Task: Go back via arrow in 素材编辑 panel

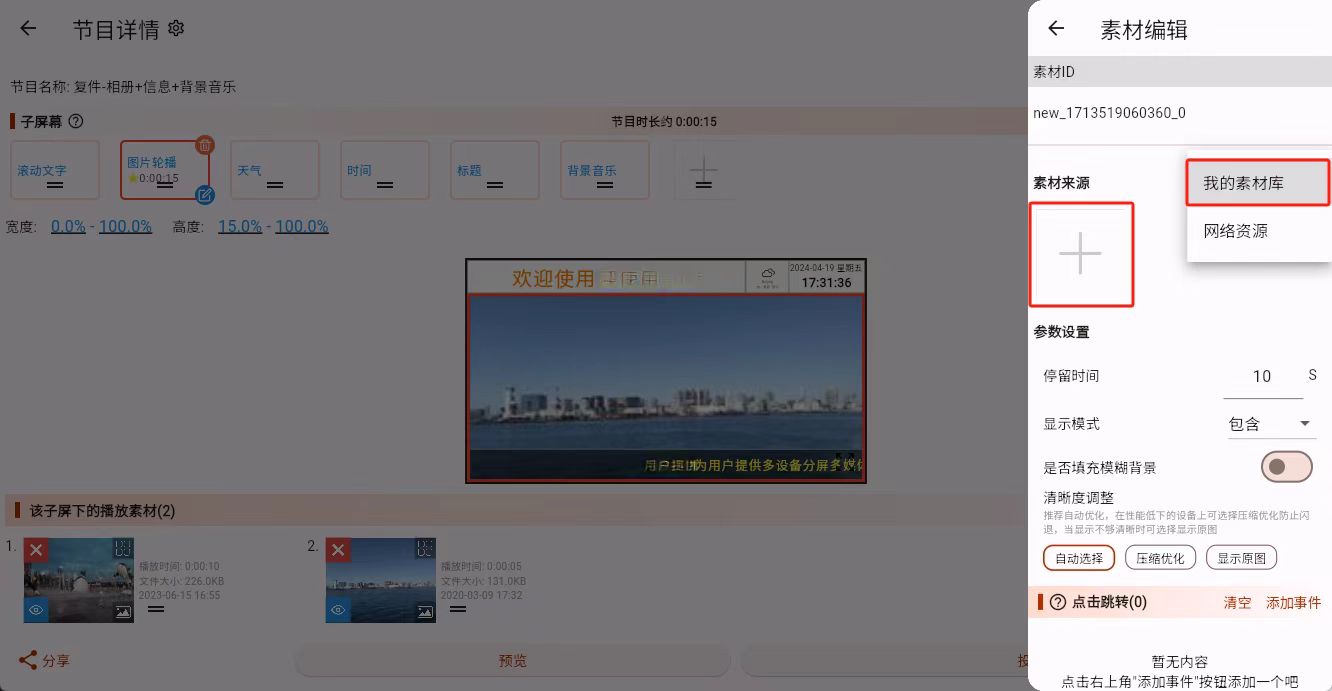Action: pyautogui.click(x=1056, y=29)
